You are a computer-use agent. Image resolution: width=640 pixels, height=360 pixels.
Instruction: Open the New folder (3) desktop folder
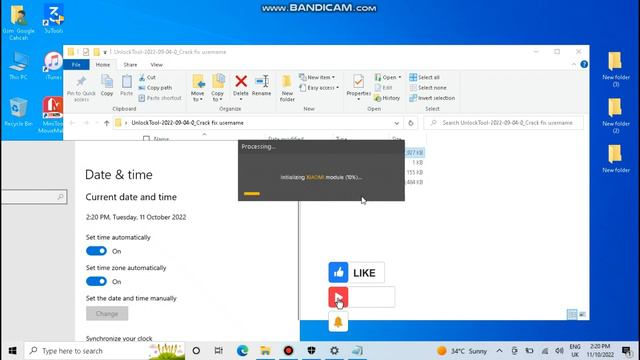coord(616,69)
